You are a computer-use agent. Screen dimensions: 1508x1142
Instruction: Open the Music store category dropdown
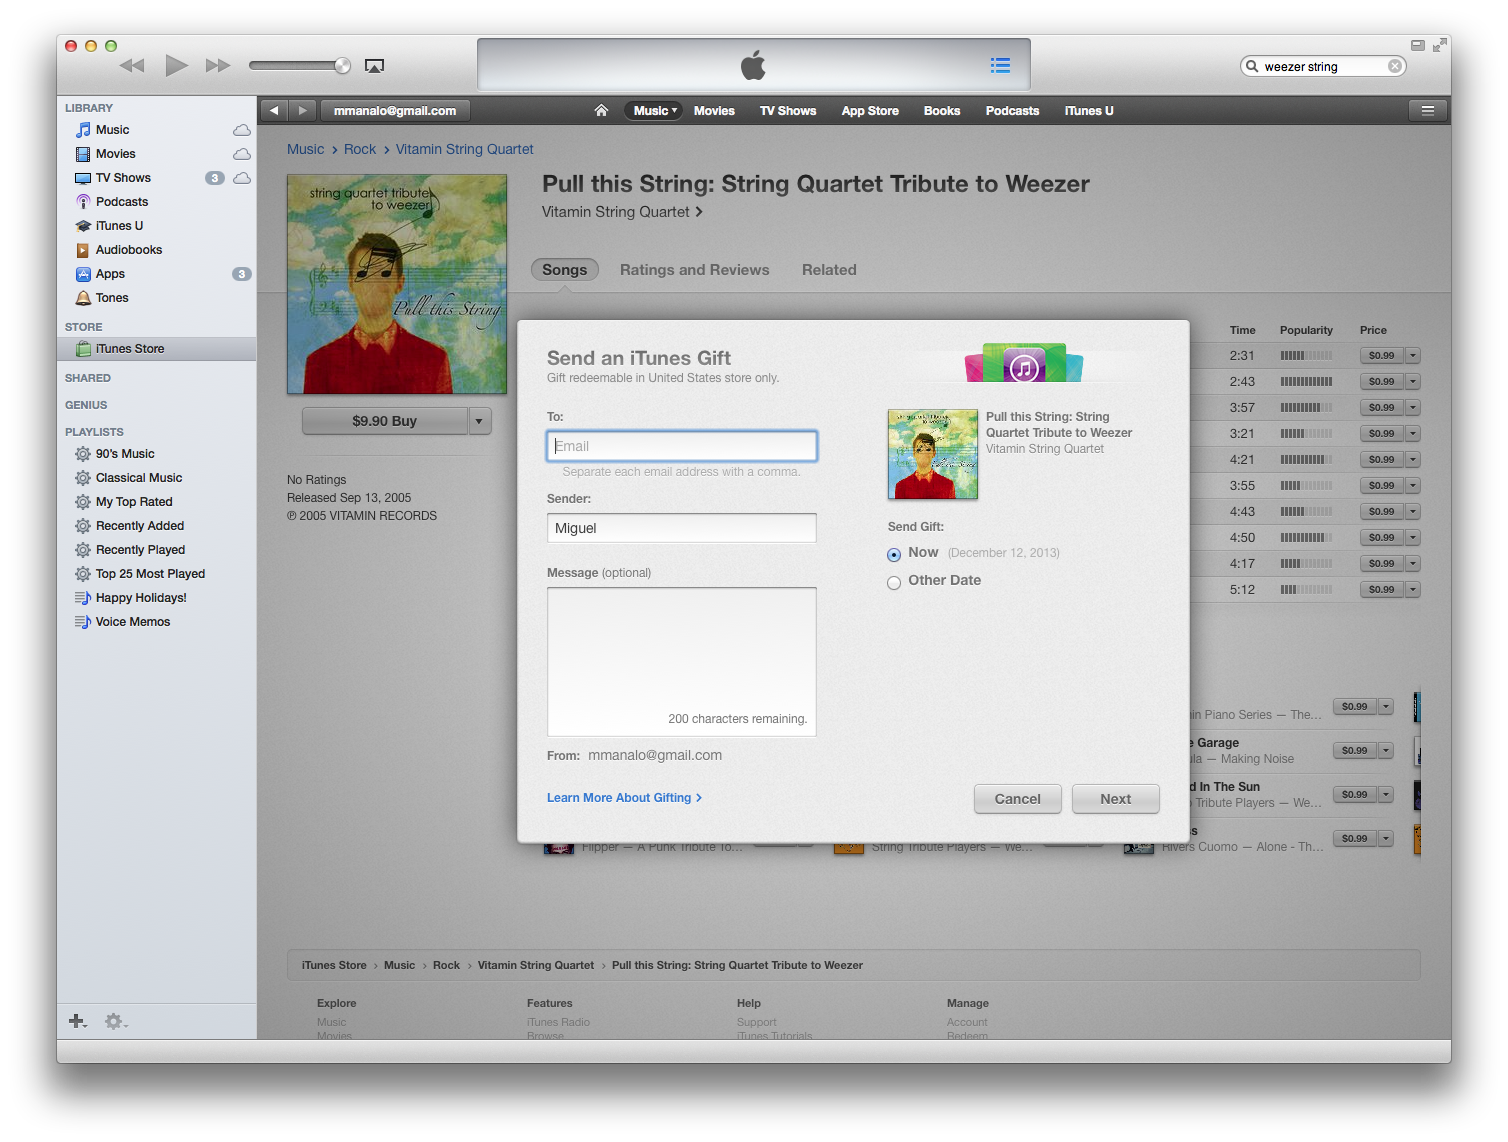[655, 111]
